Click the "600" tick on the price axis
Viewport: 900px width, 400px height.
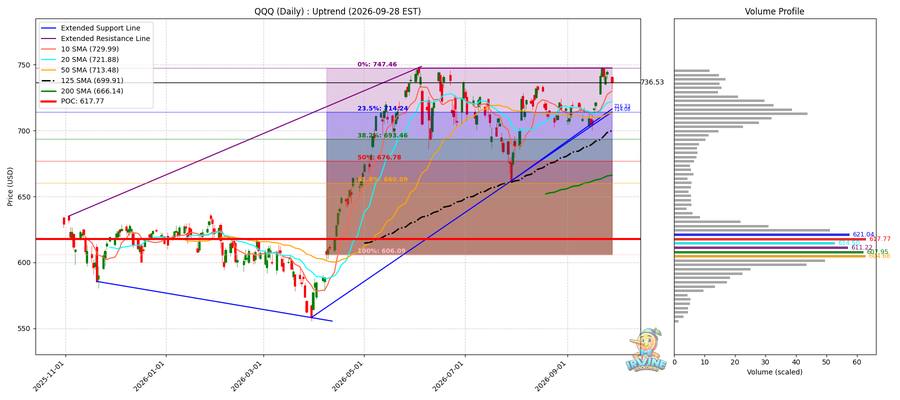tap(26, 263)
